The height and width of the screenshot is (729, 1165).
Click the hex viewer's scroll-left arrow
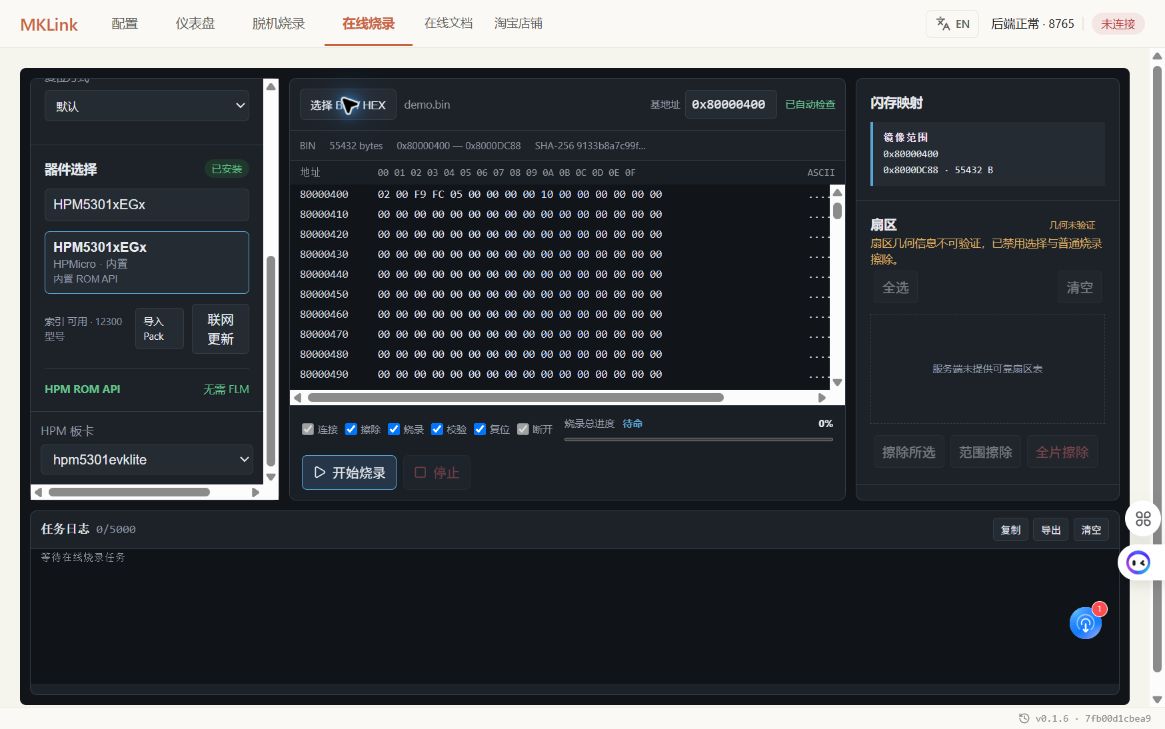point(298,398)
